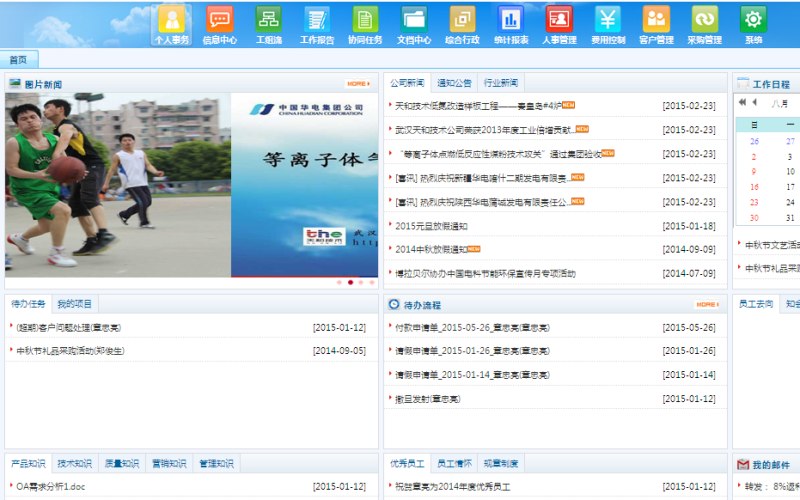Switch to the 规章制度 tab
This screenshot has width=800, height=500.
coord(501,463)
